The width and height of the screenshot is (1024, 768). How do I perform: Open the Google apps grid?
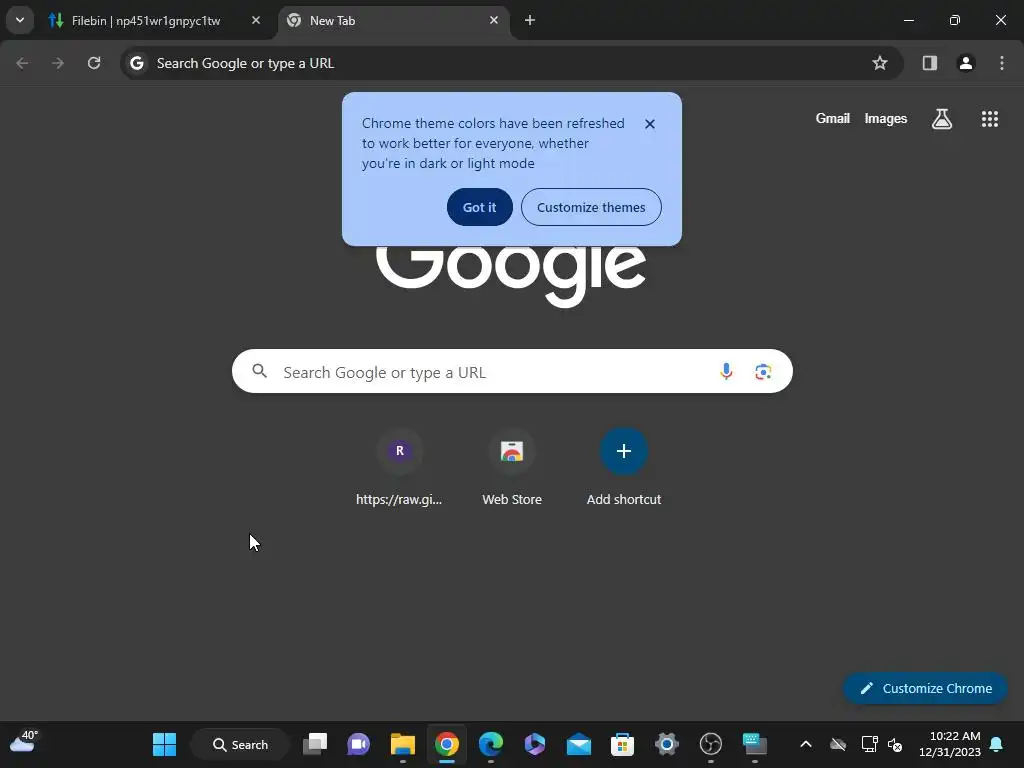click(989, 119)
